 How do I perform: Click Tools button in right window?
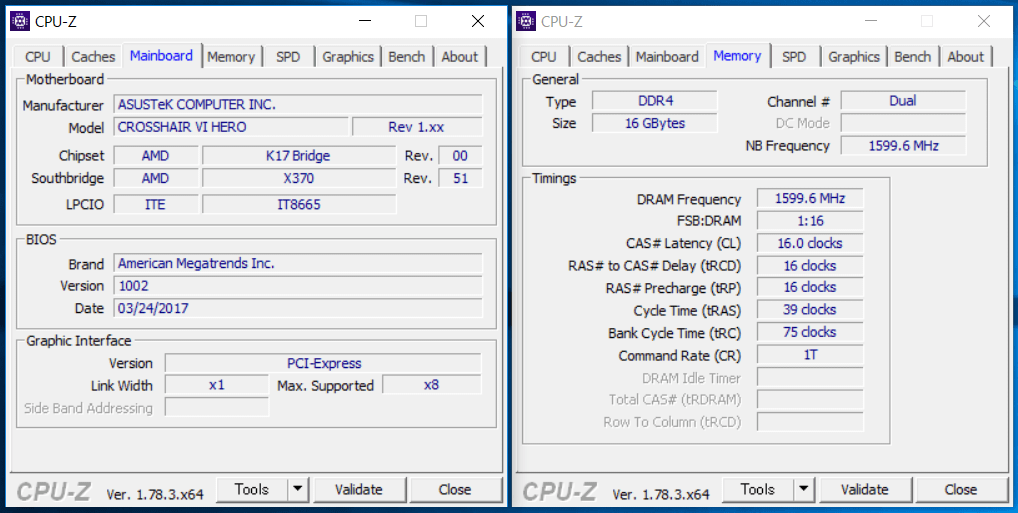coord(758,490)
